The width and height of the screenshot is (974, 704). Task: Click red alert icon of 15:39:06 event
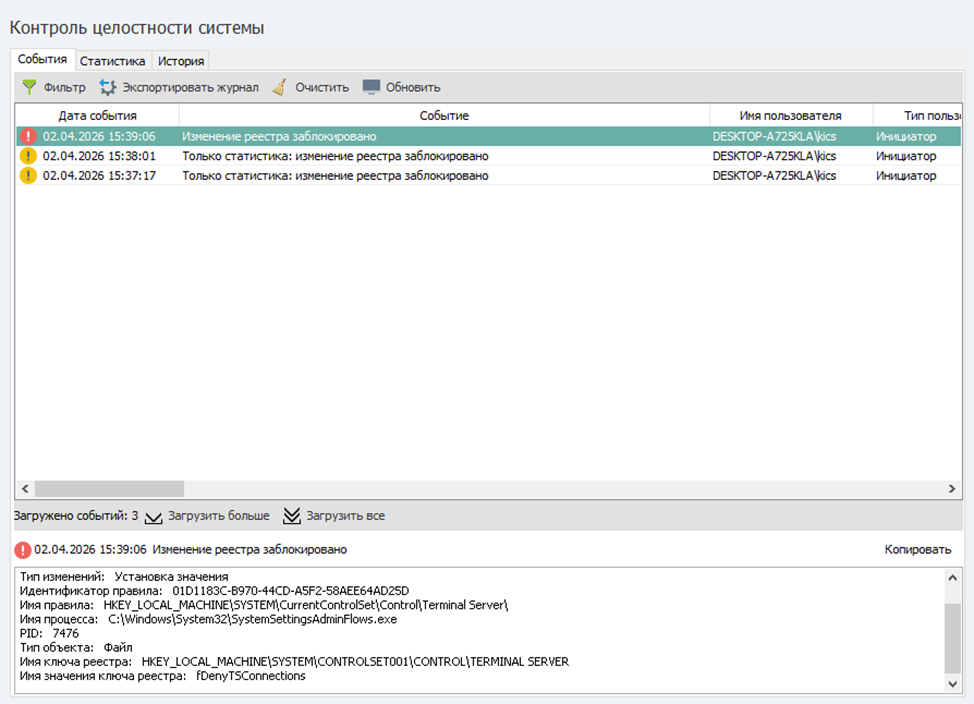point(28,136)
